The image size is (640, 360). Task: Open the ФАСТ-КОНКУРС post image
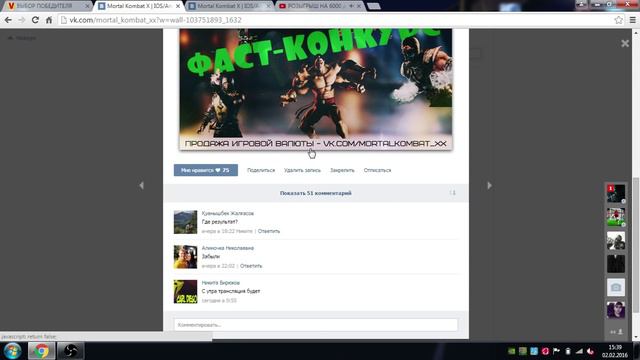(316, 89)
